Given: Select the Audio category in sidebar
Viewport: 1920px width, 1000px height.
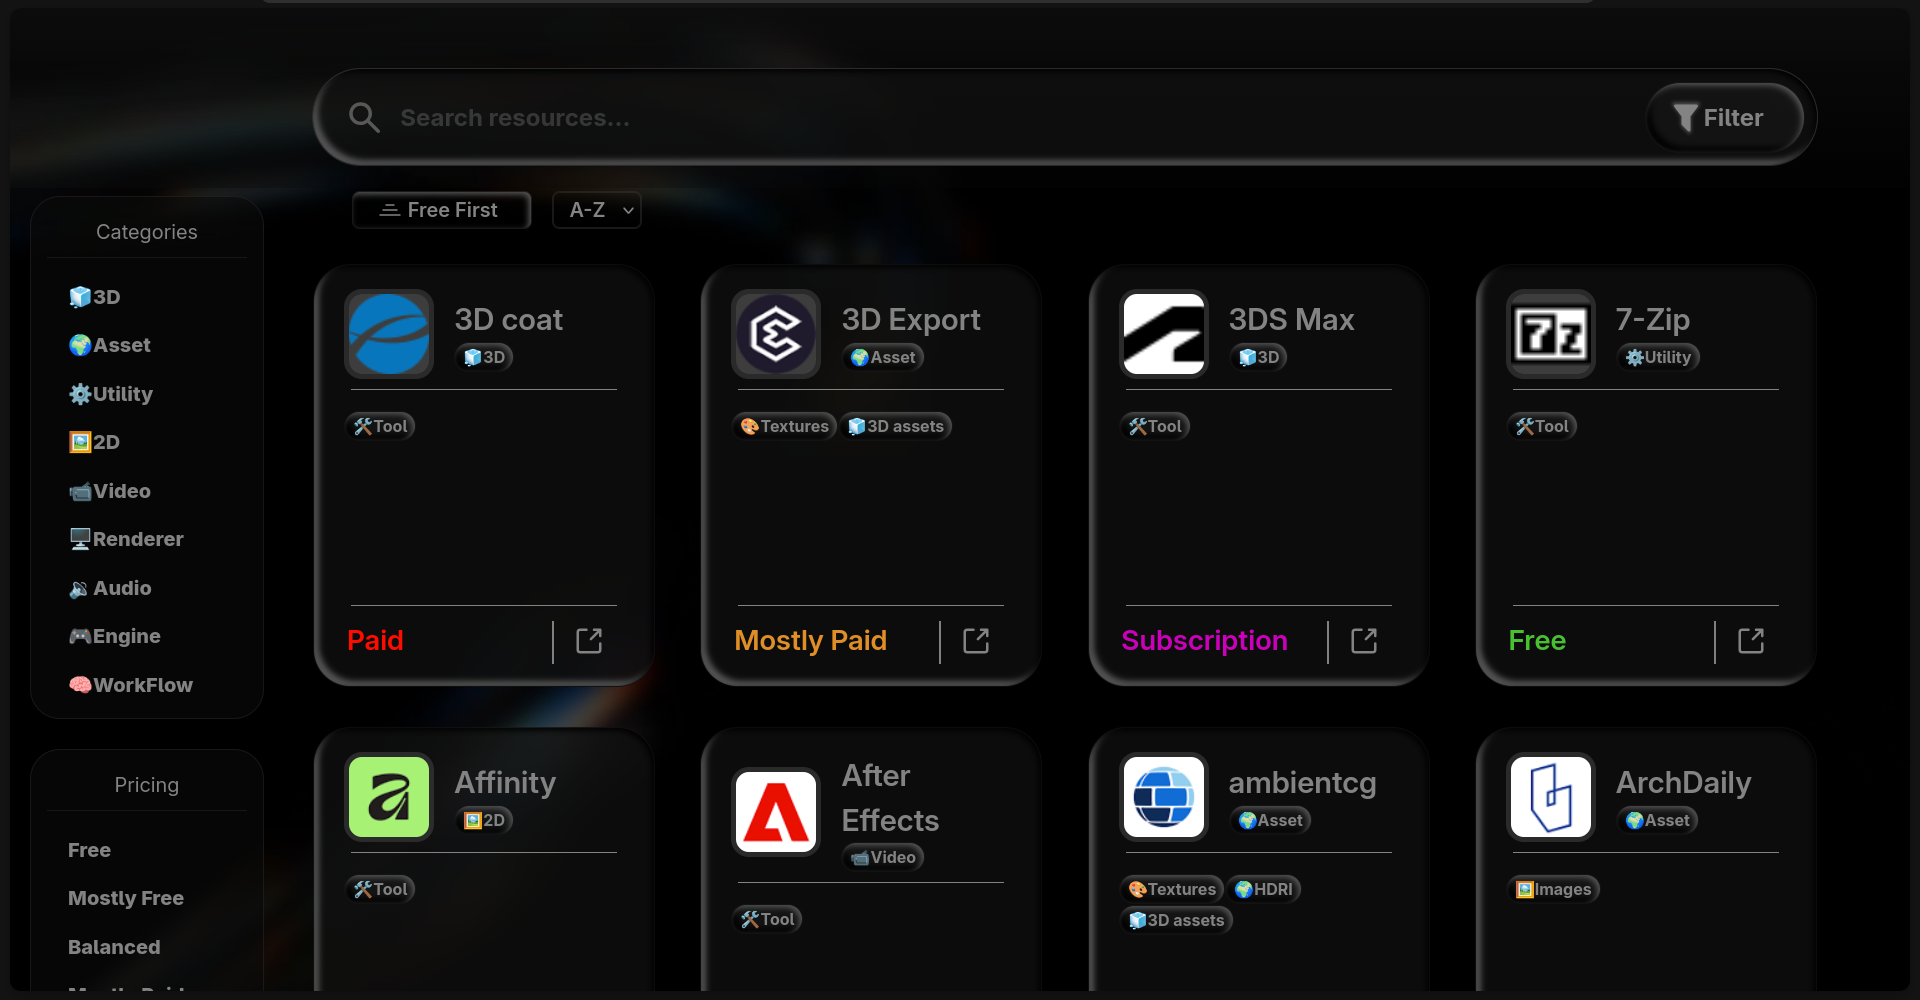Looking at the screenshot, I should pos(110,588).
